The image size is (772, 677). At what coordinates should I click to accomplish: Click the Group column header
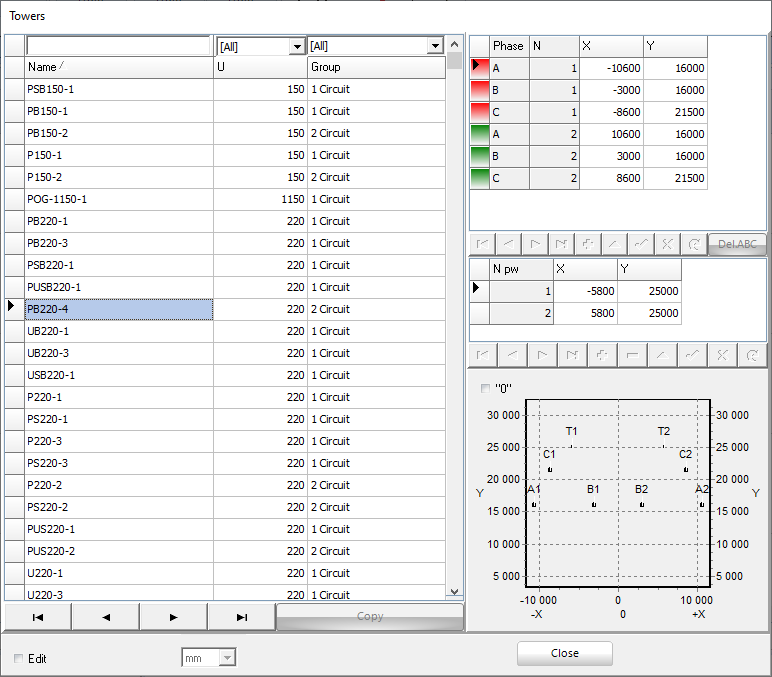[x=374, y=67]
